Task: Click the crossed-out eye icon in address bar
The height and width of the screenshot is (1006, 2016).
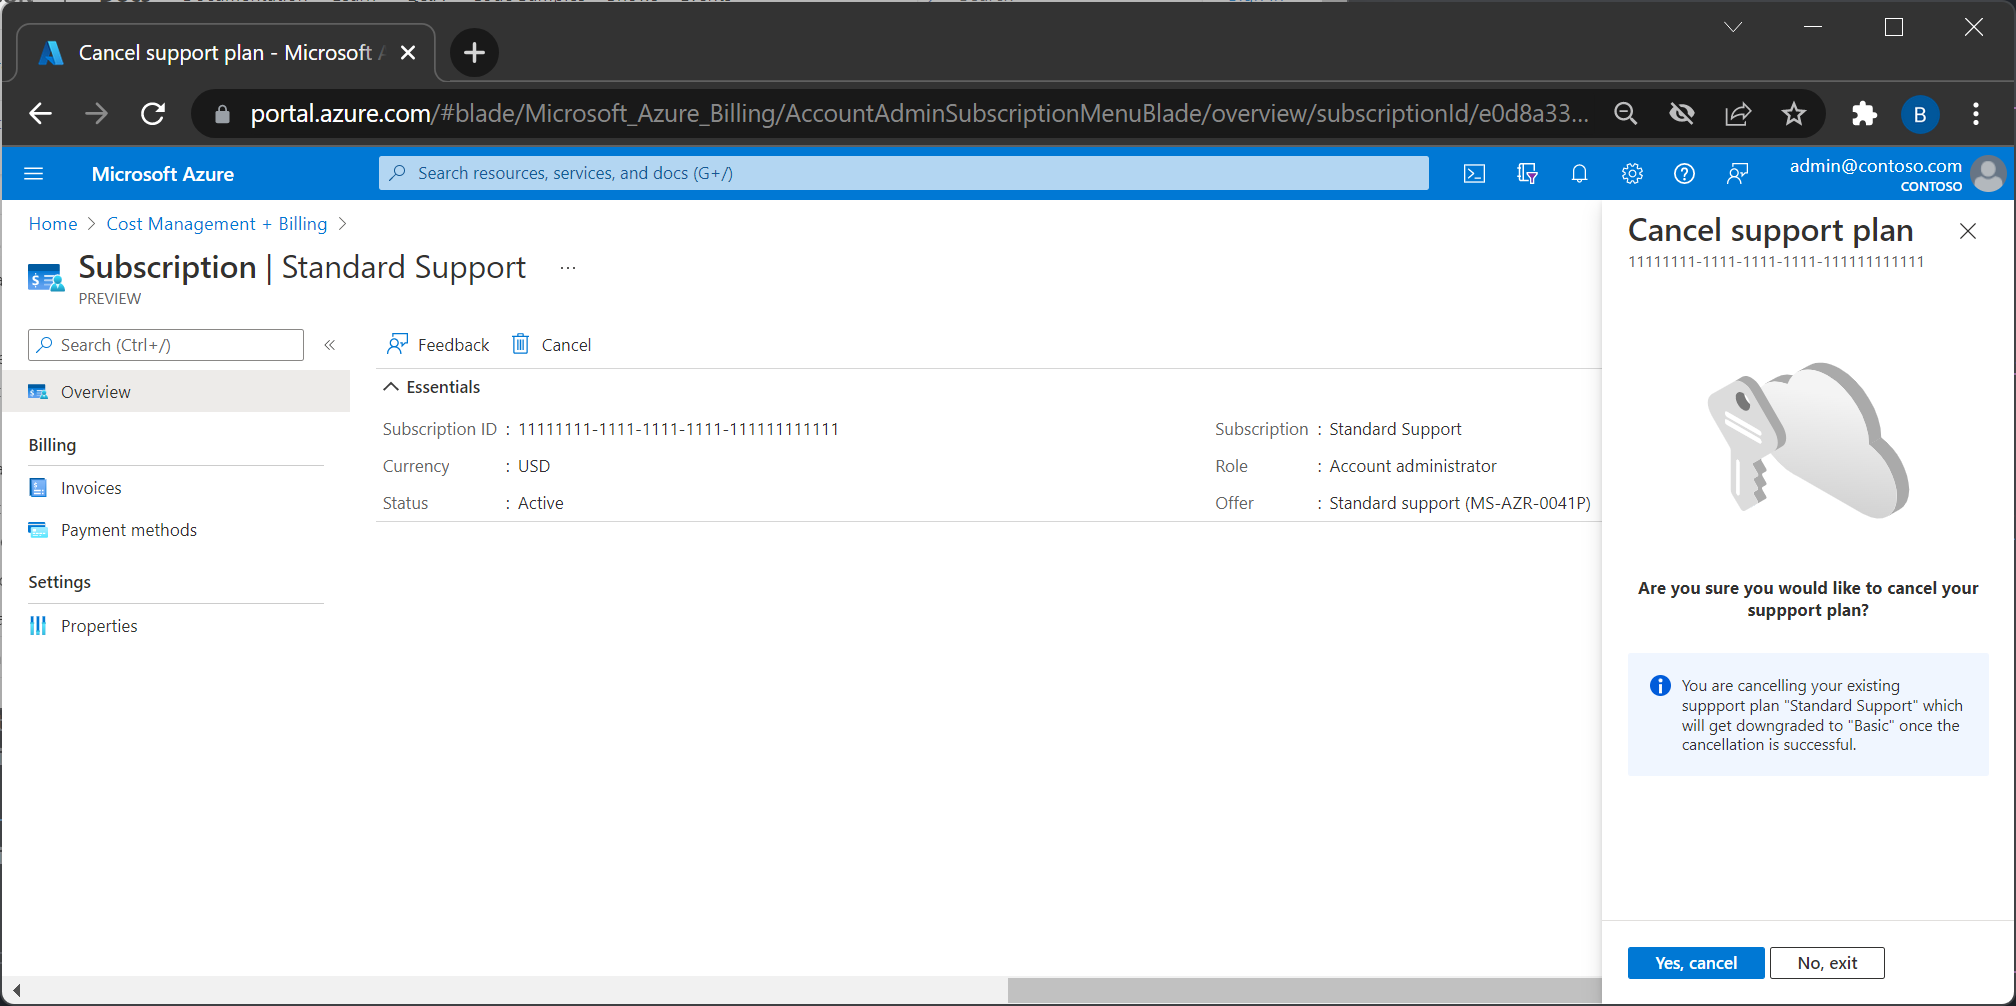Action: (1682, 114)
